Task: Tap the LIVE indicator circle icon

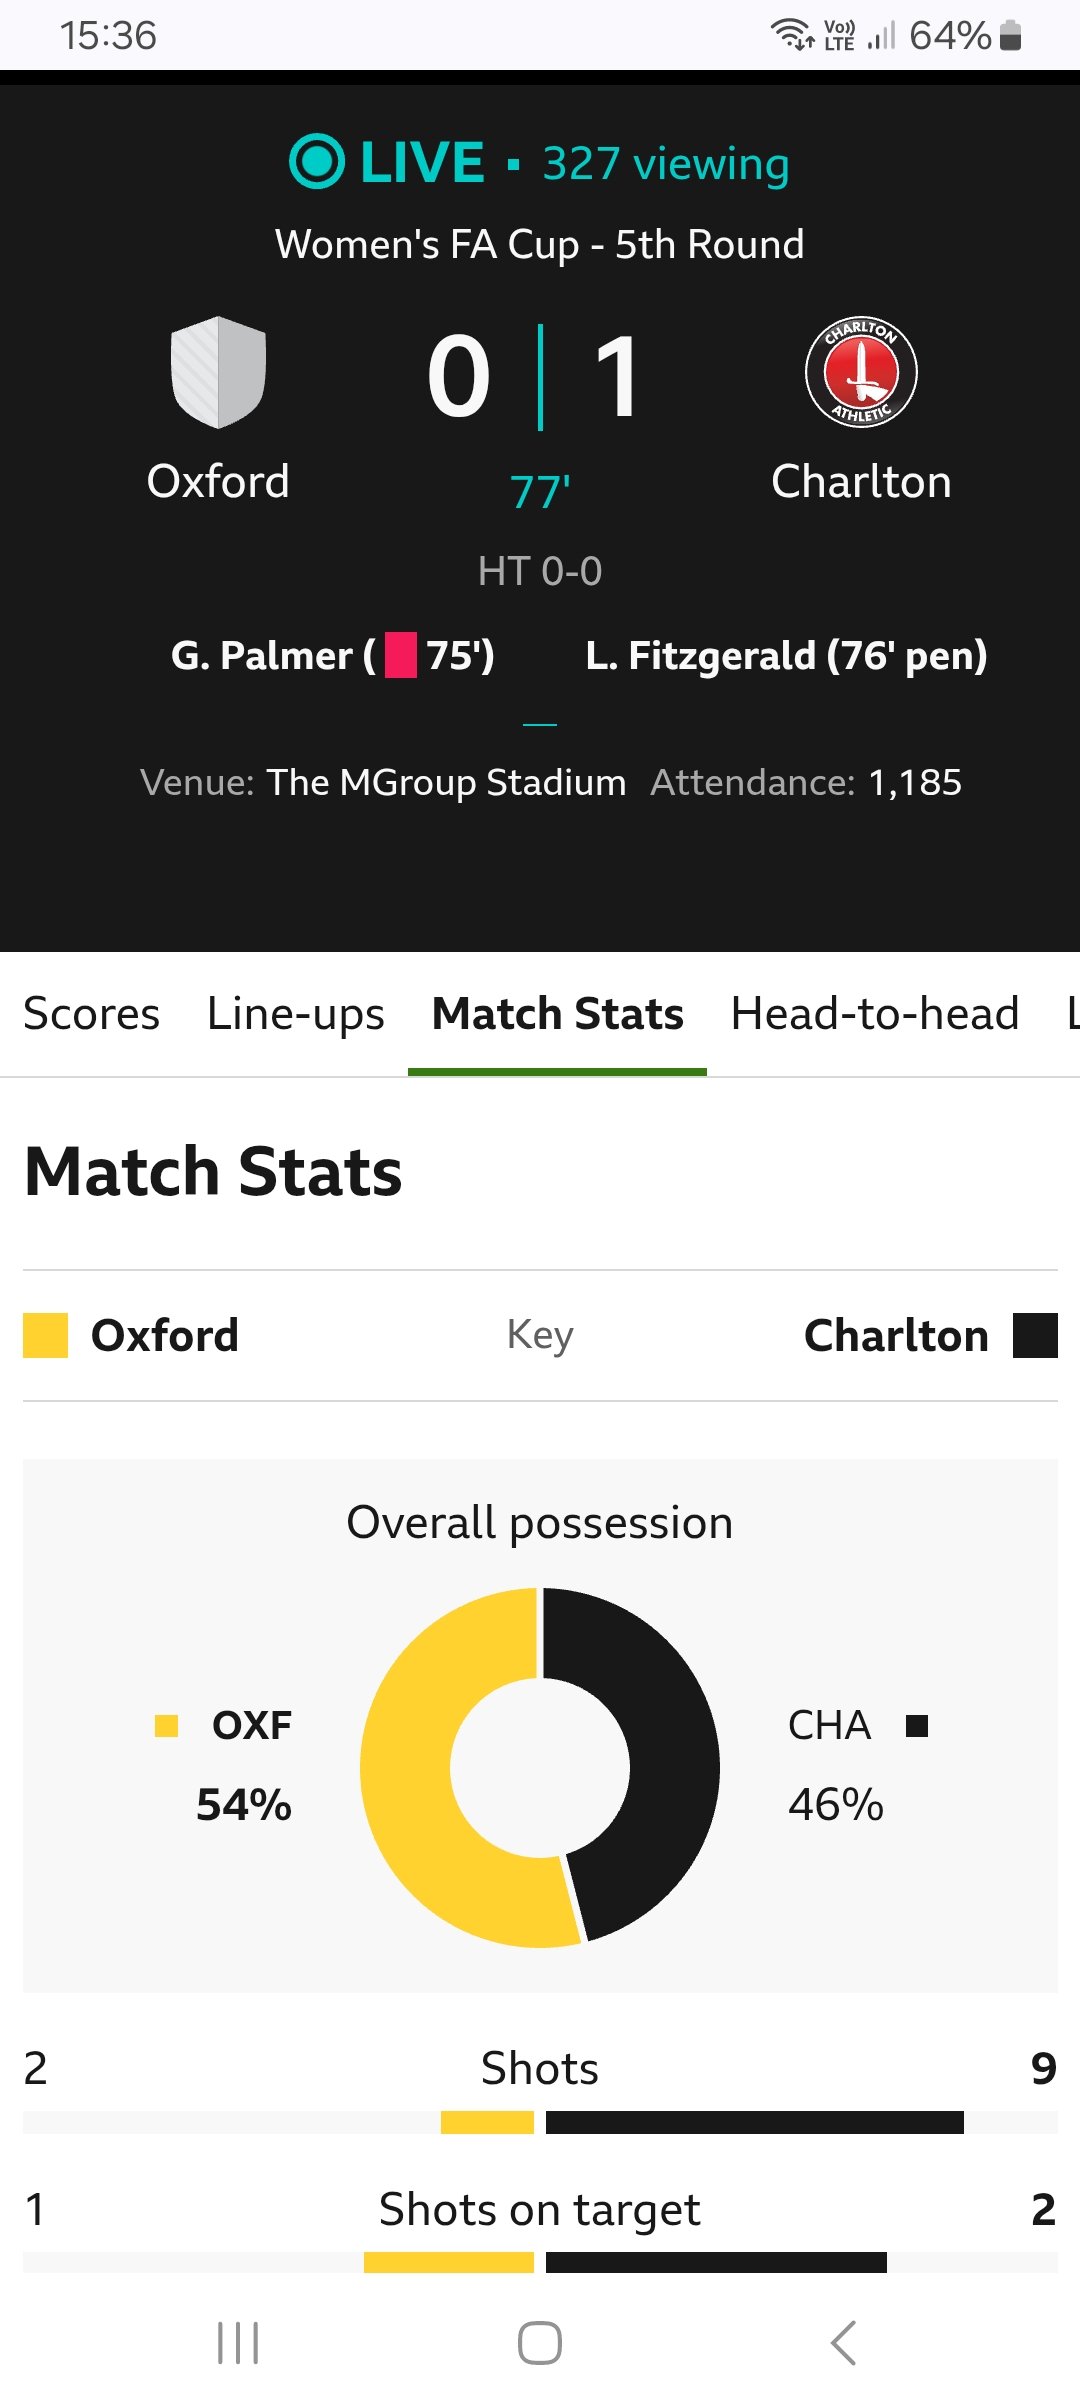Action: 317,161
